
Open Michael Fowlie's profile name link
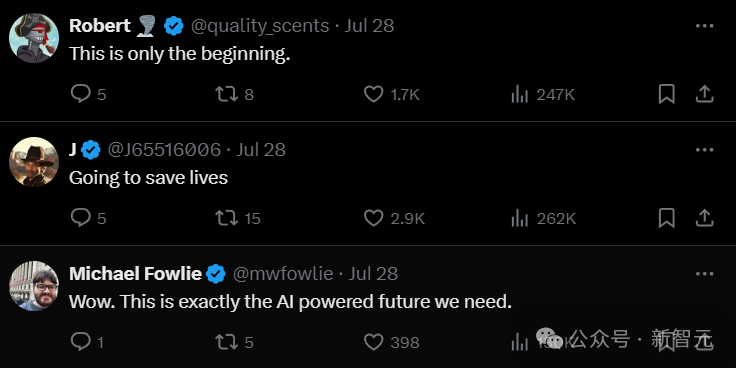pyautogui.click(x=135, y=274)
